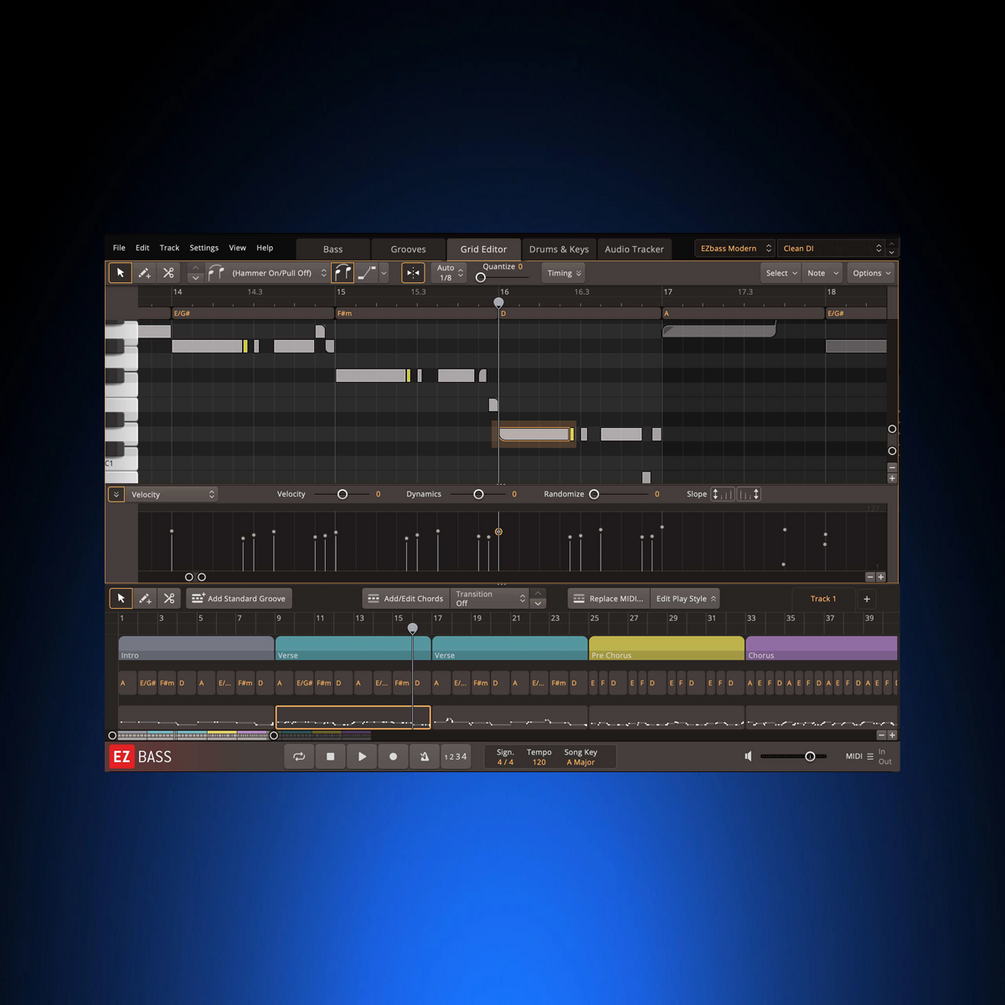Adjust the Dynamics slider knob
Image resolution: width=1005 pixels, height=1005 pixels.
(478, 494)
